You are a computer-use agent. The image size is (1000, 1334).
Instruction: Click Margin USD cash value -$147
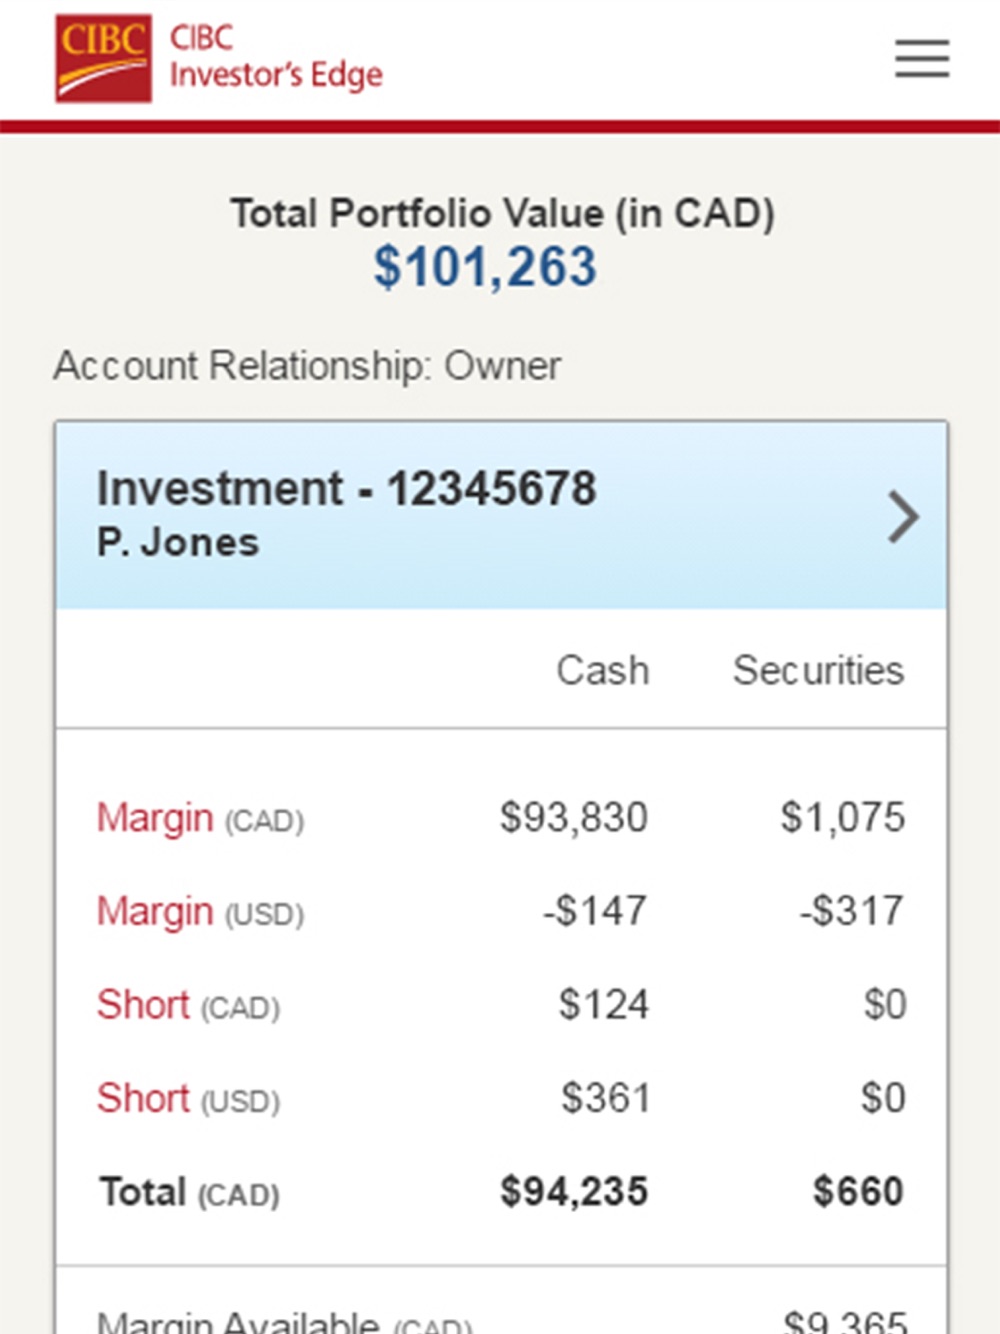[x=595, y=911]
